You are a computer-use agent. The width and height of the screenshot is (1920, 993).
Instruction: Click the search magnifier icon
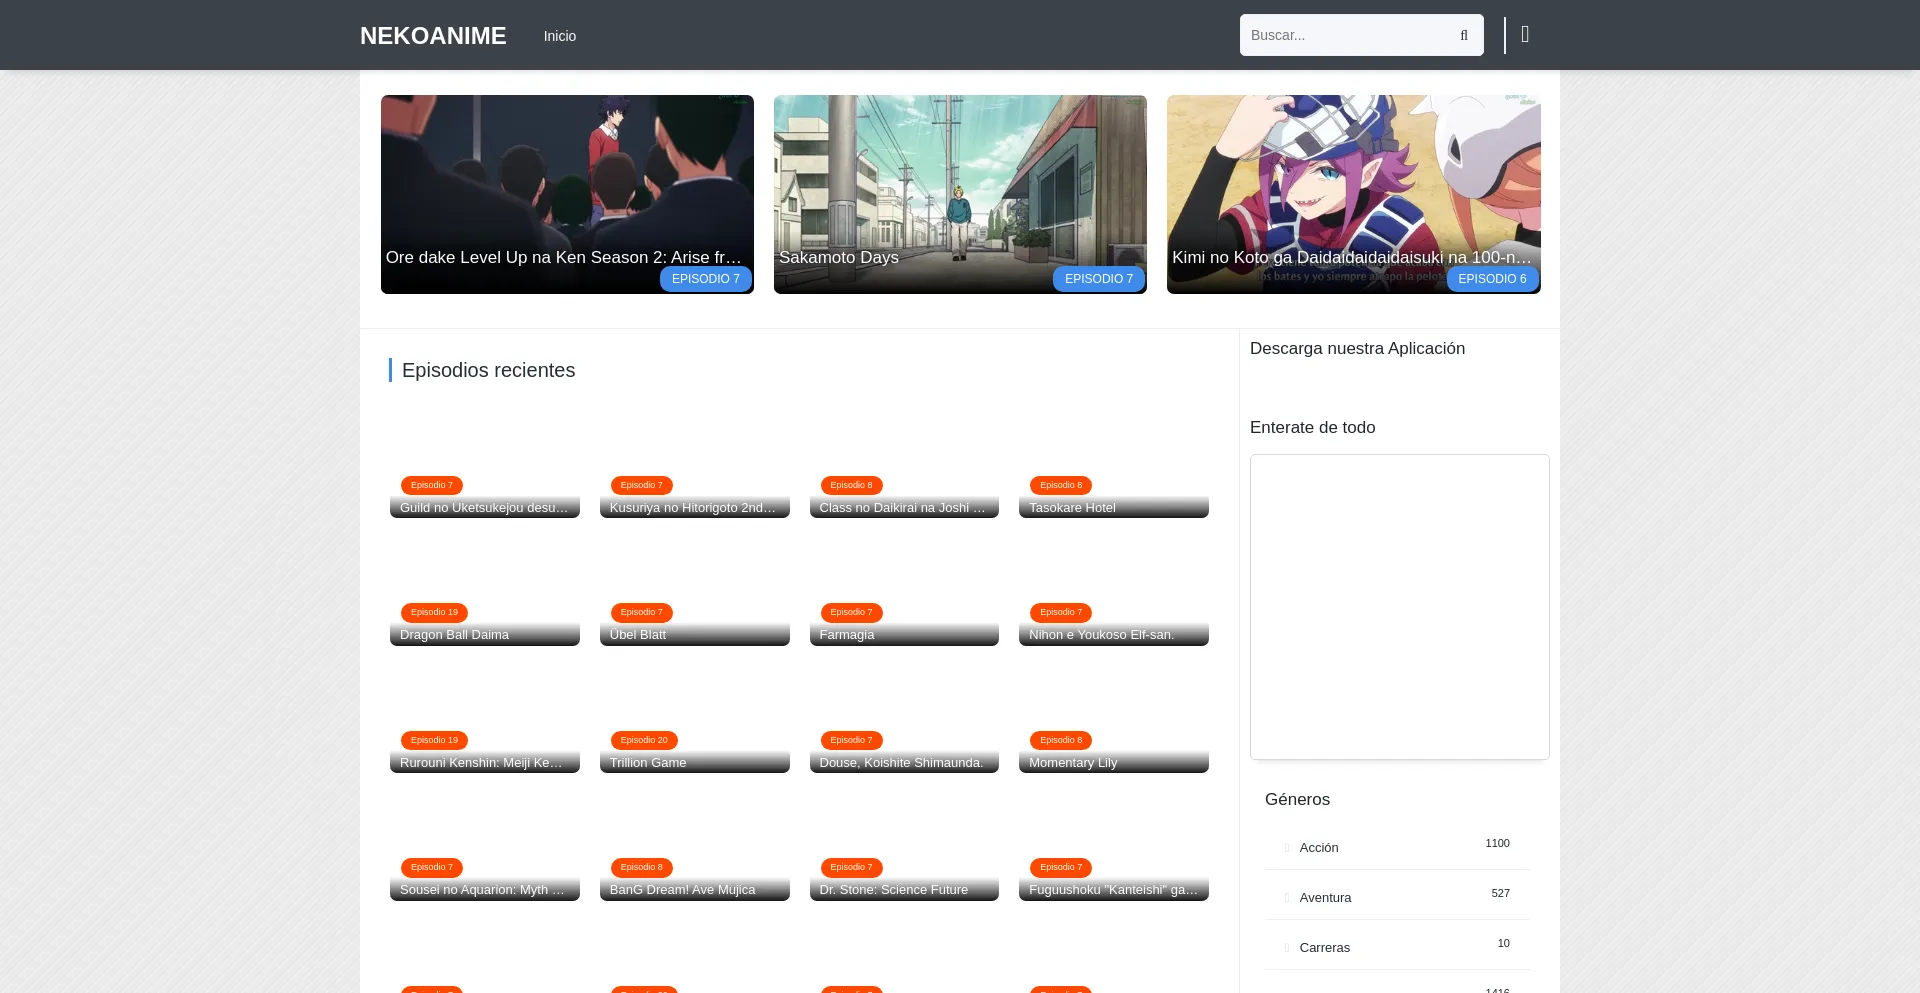pyautogui.click(x=1463, y=36)
